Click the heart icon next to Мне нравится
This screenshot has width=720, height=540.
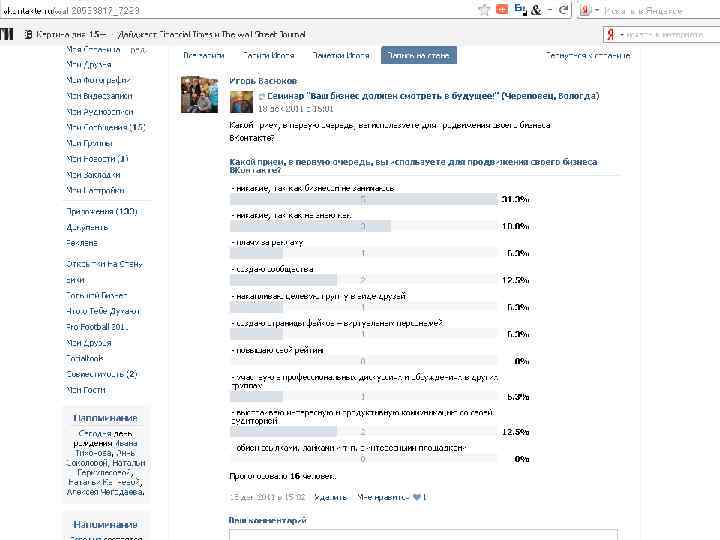[416, 497]
